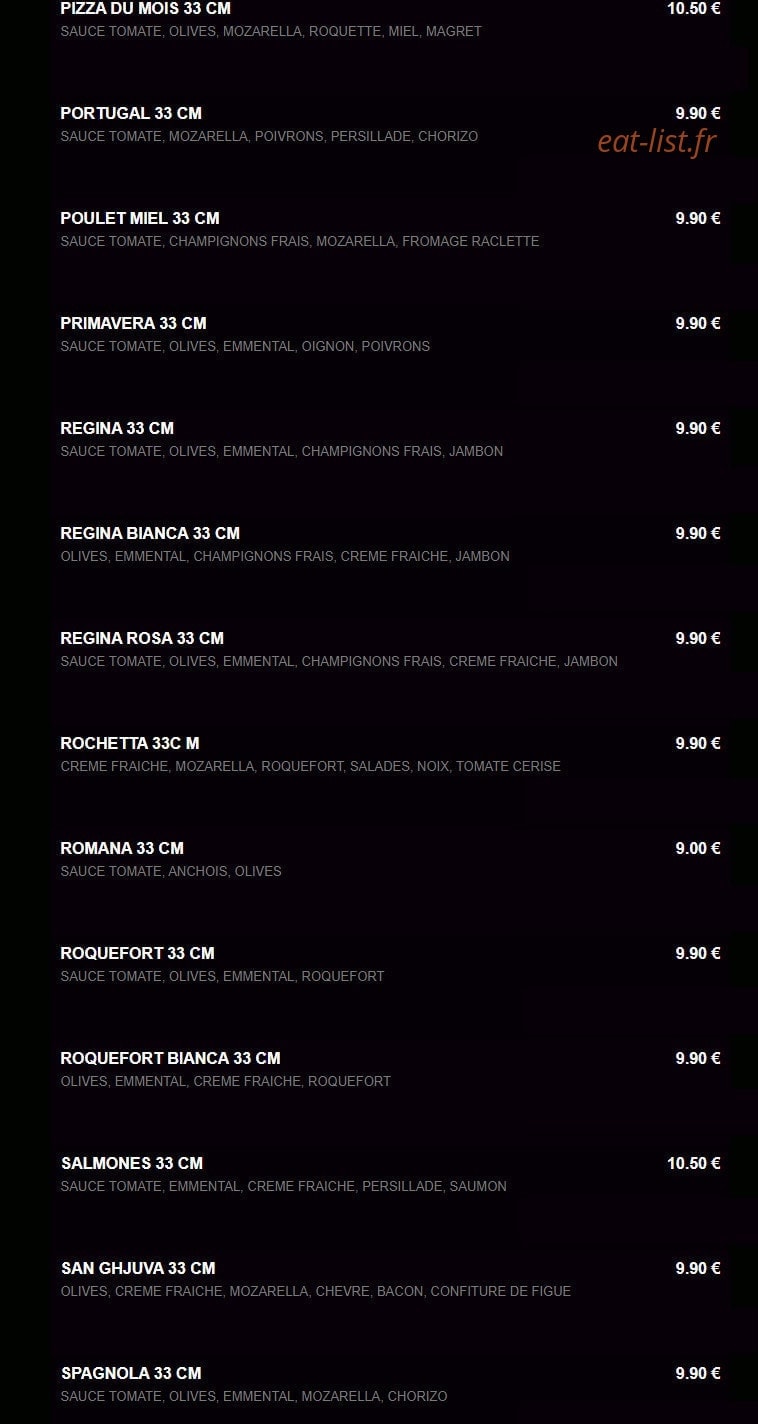
Task: Click the Rochetta 33C M heading
Action: coord(130,743)
